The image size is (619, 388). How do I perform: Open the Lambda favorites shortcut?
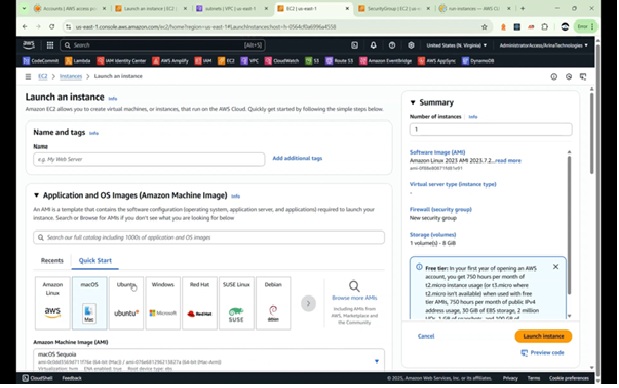click(x=78, y=61)
